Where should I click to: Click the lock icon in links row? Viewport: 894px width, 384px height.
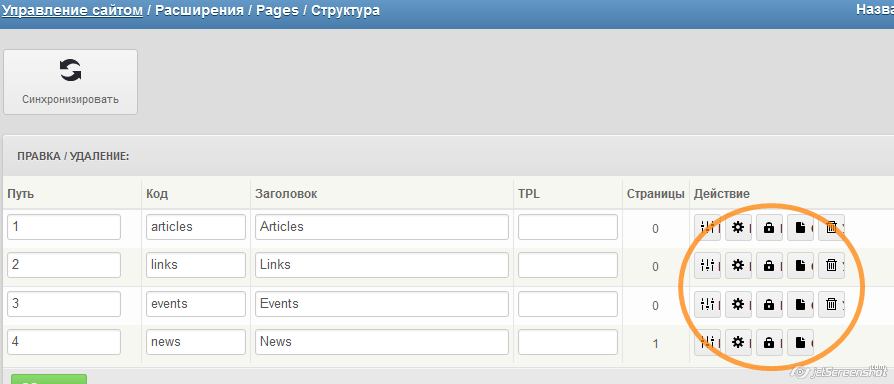pyautogui.click(x=769, y=265)
